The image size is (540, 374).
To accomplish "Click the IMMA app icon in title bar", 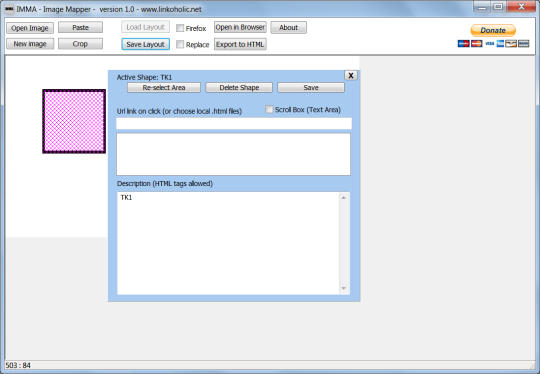I will point(9,9).
